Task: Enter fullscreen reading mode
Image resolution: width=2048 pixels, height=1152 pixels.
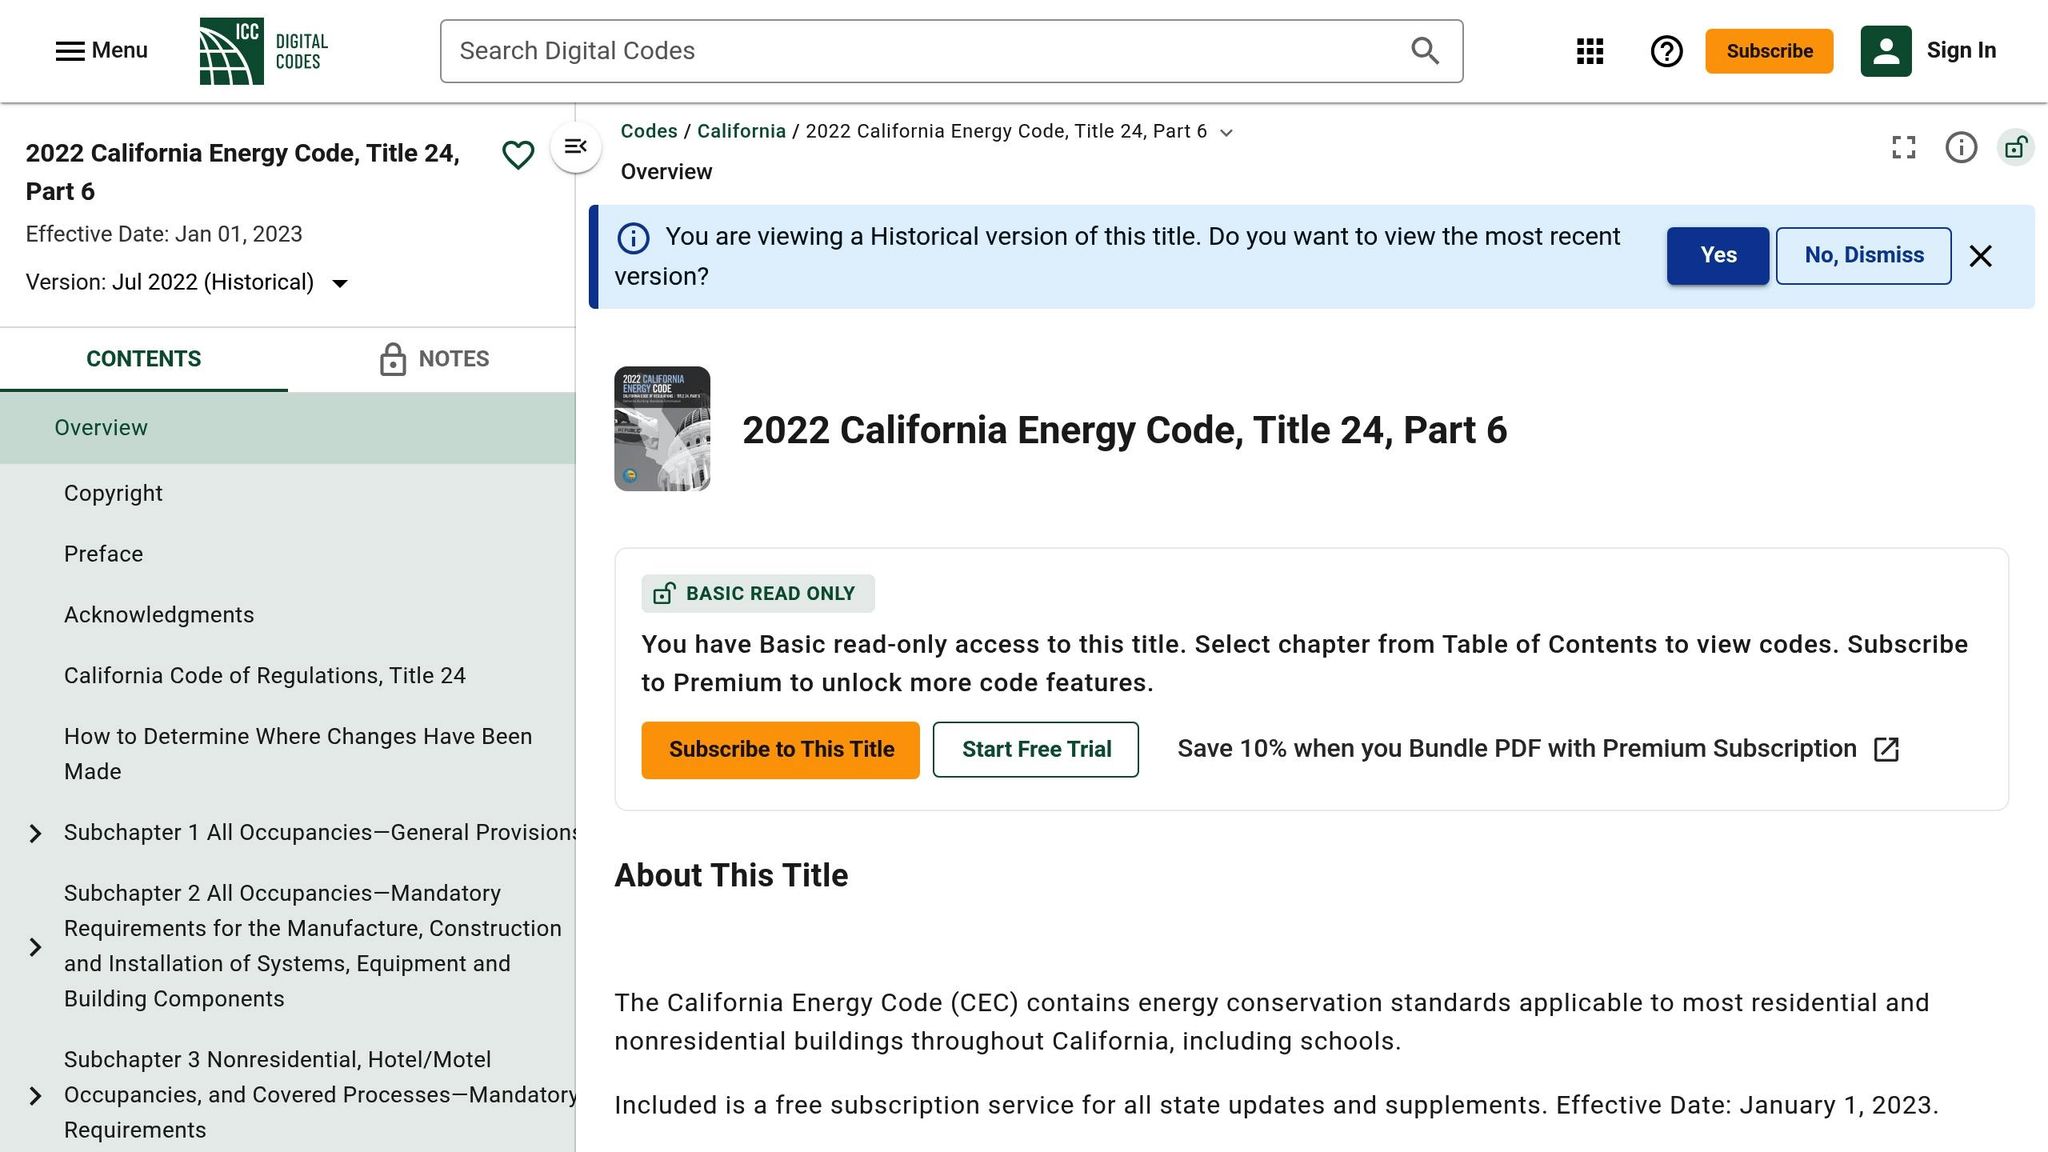Action: 1903,148
